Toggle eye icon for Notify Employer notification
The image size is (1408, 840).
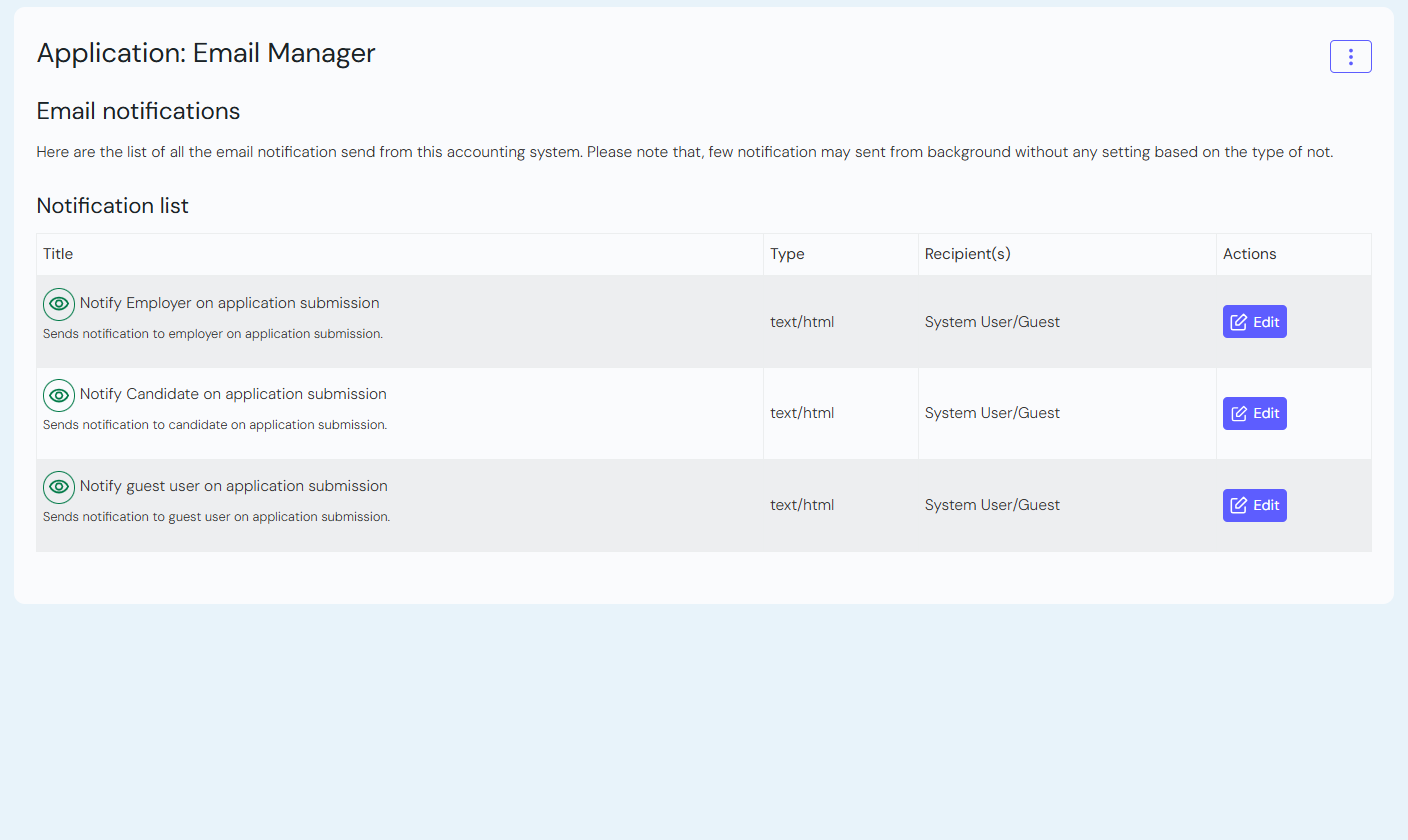(x=59, y=304)
